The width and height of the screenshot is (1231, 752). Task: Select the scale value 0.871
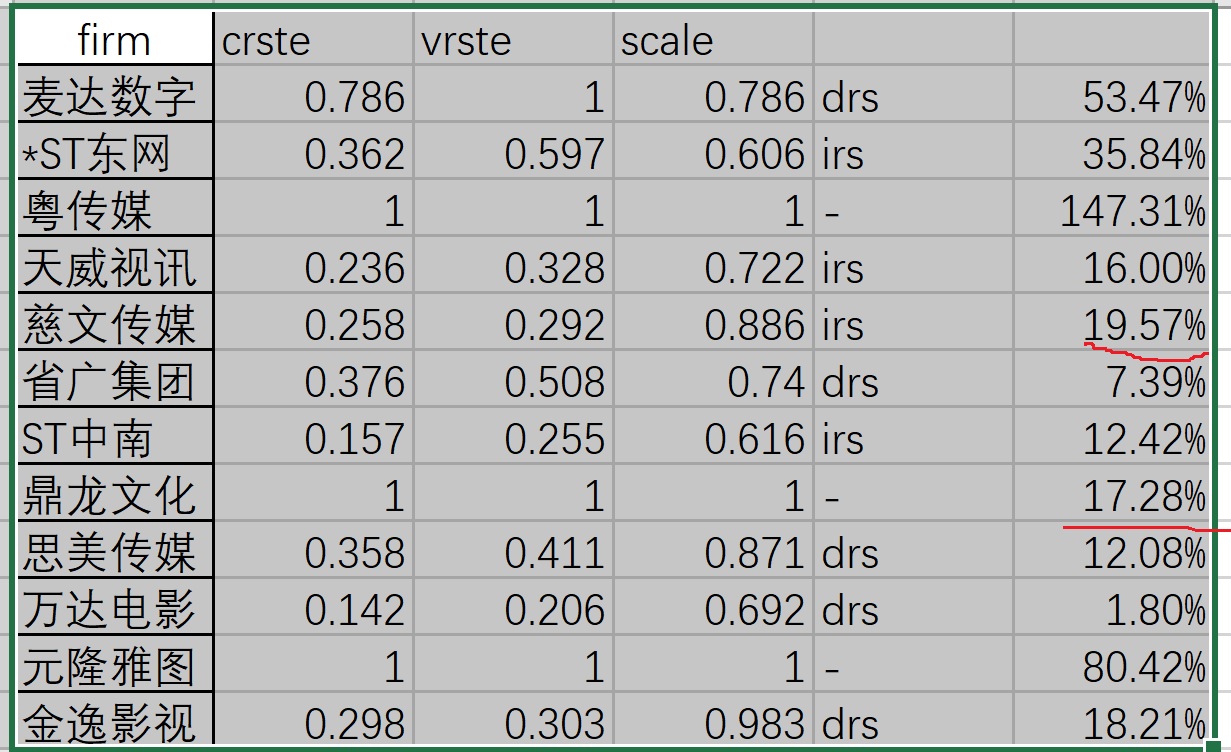[x=713, y=553]
